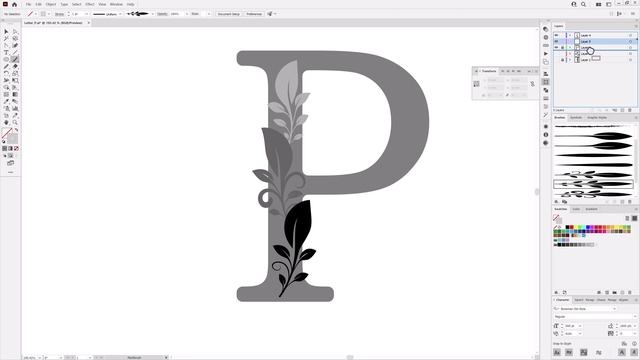Close the Letter P document tab
640x360 pixels.
(x=89, y=23)
